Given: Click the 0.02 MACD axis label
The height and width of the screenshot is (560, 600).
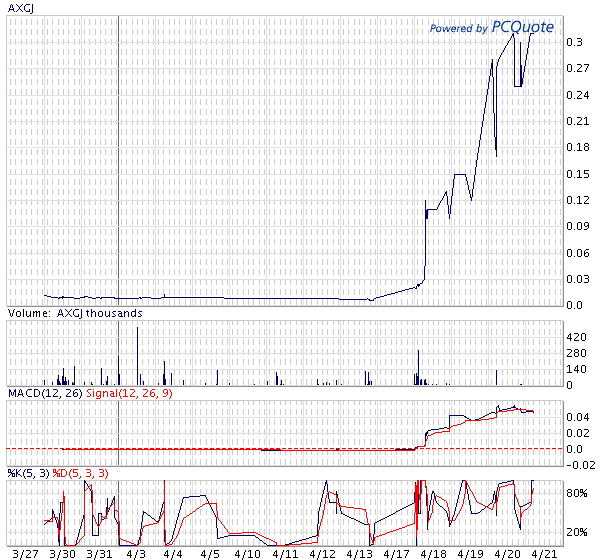Looking at the screenshot, I should pos(578,433).
